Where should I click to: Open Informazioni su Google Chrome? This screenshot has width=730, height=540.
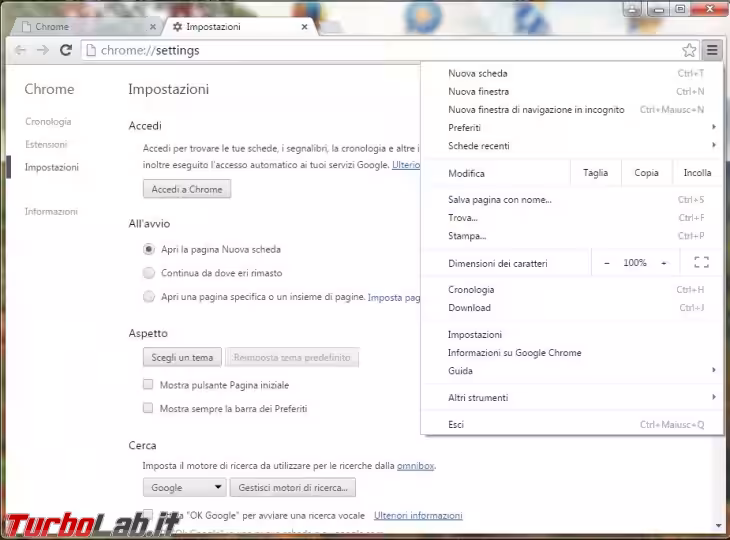click(x=572, y=353)
